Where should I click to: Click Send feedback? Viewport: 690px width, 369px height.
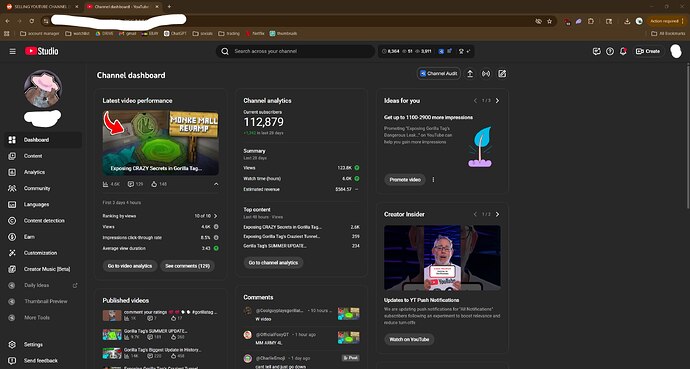point(43,361)
